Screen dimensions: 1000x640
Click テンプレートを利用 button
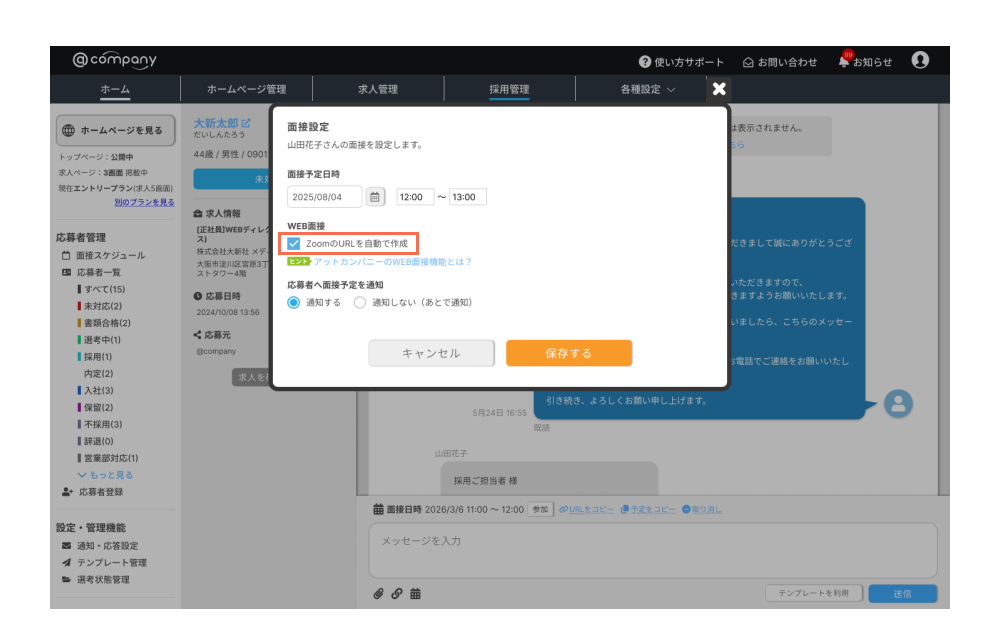814,593
